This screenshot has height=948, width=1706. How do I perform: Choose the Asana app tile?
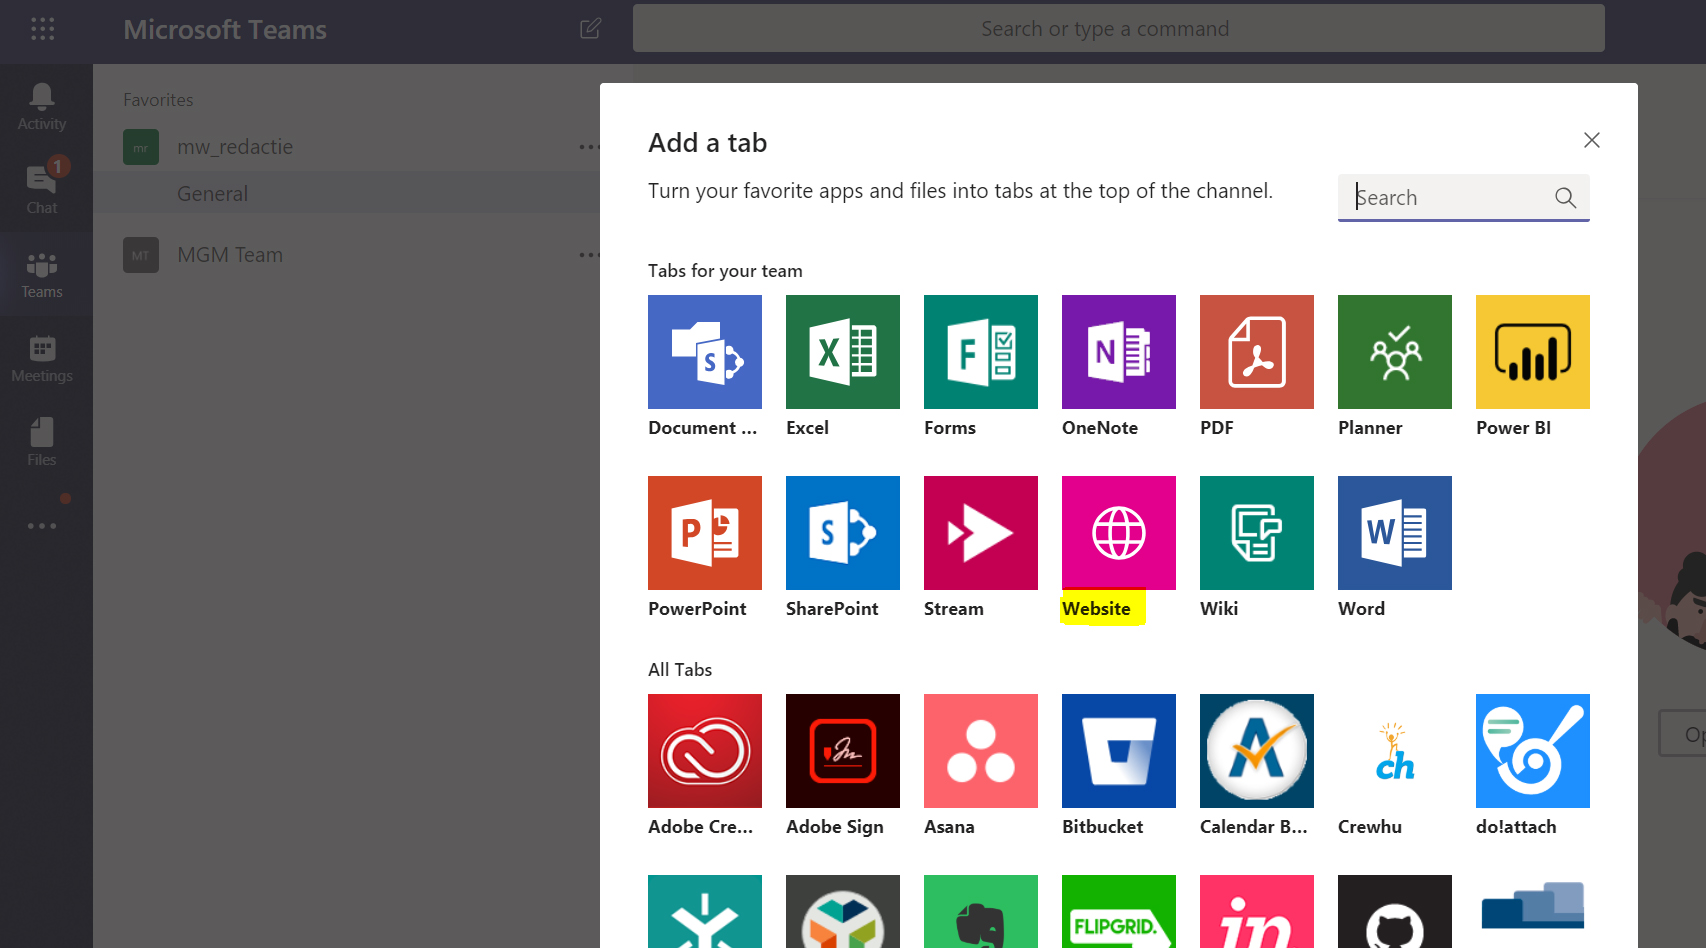click(981, 751)
